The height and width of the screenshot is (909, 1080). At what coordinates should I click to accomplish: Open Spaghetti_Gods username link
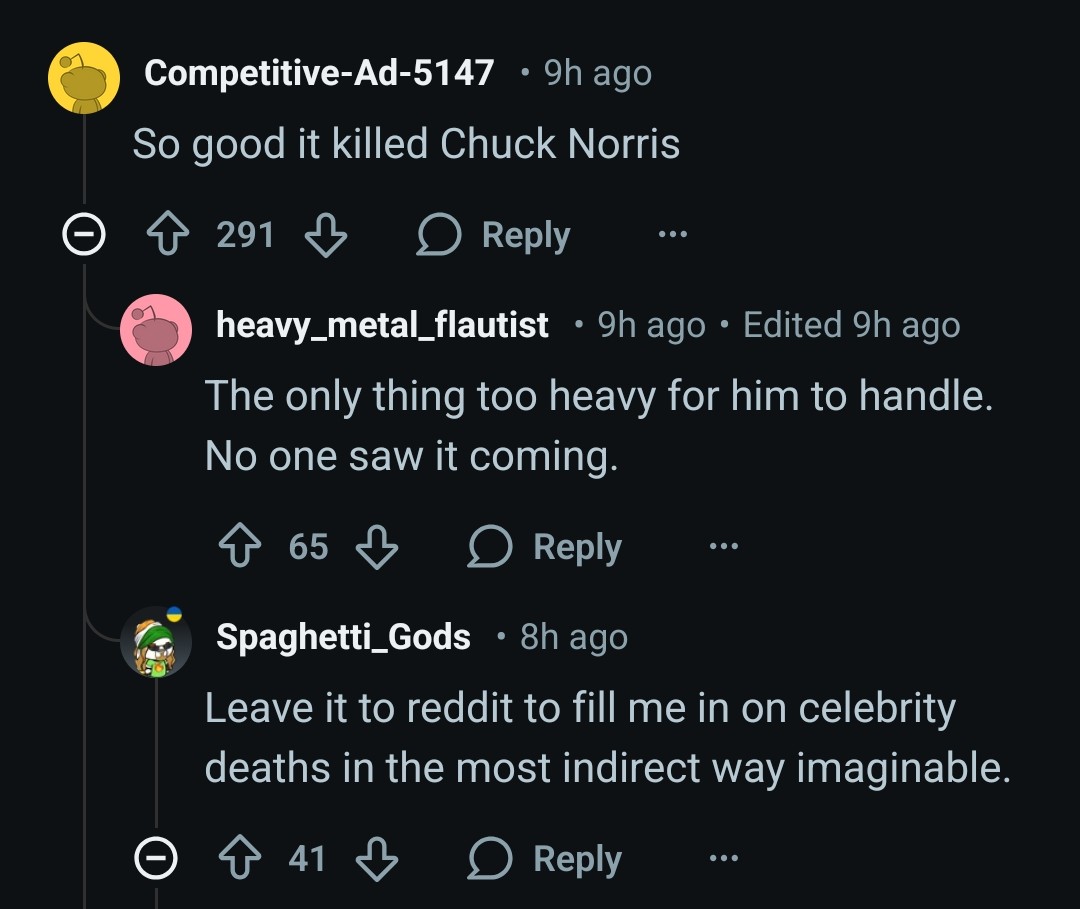pos(343,637)
